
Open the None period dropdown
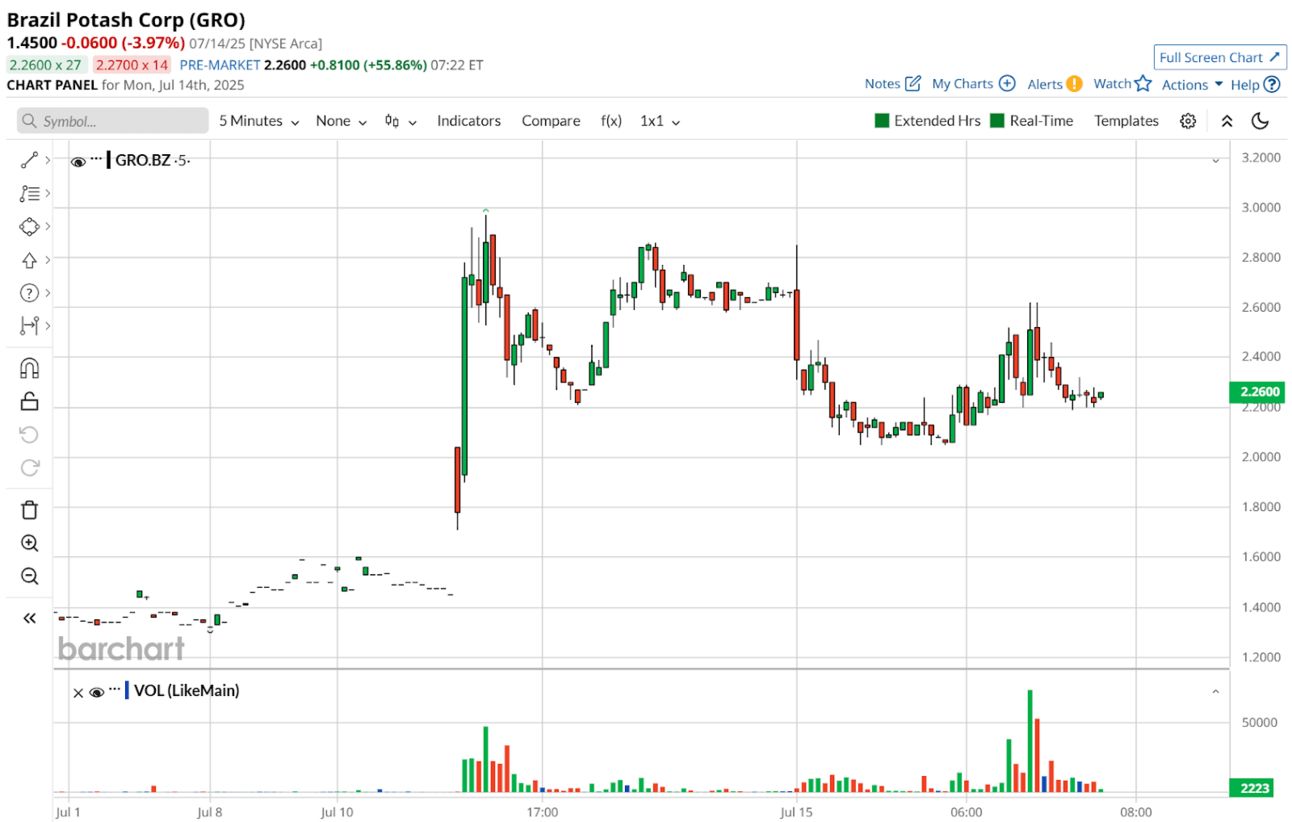(x=341, y=121)
